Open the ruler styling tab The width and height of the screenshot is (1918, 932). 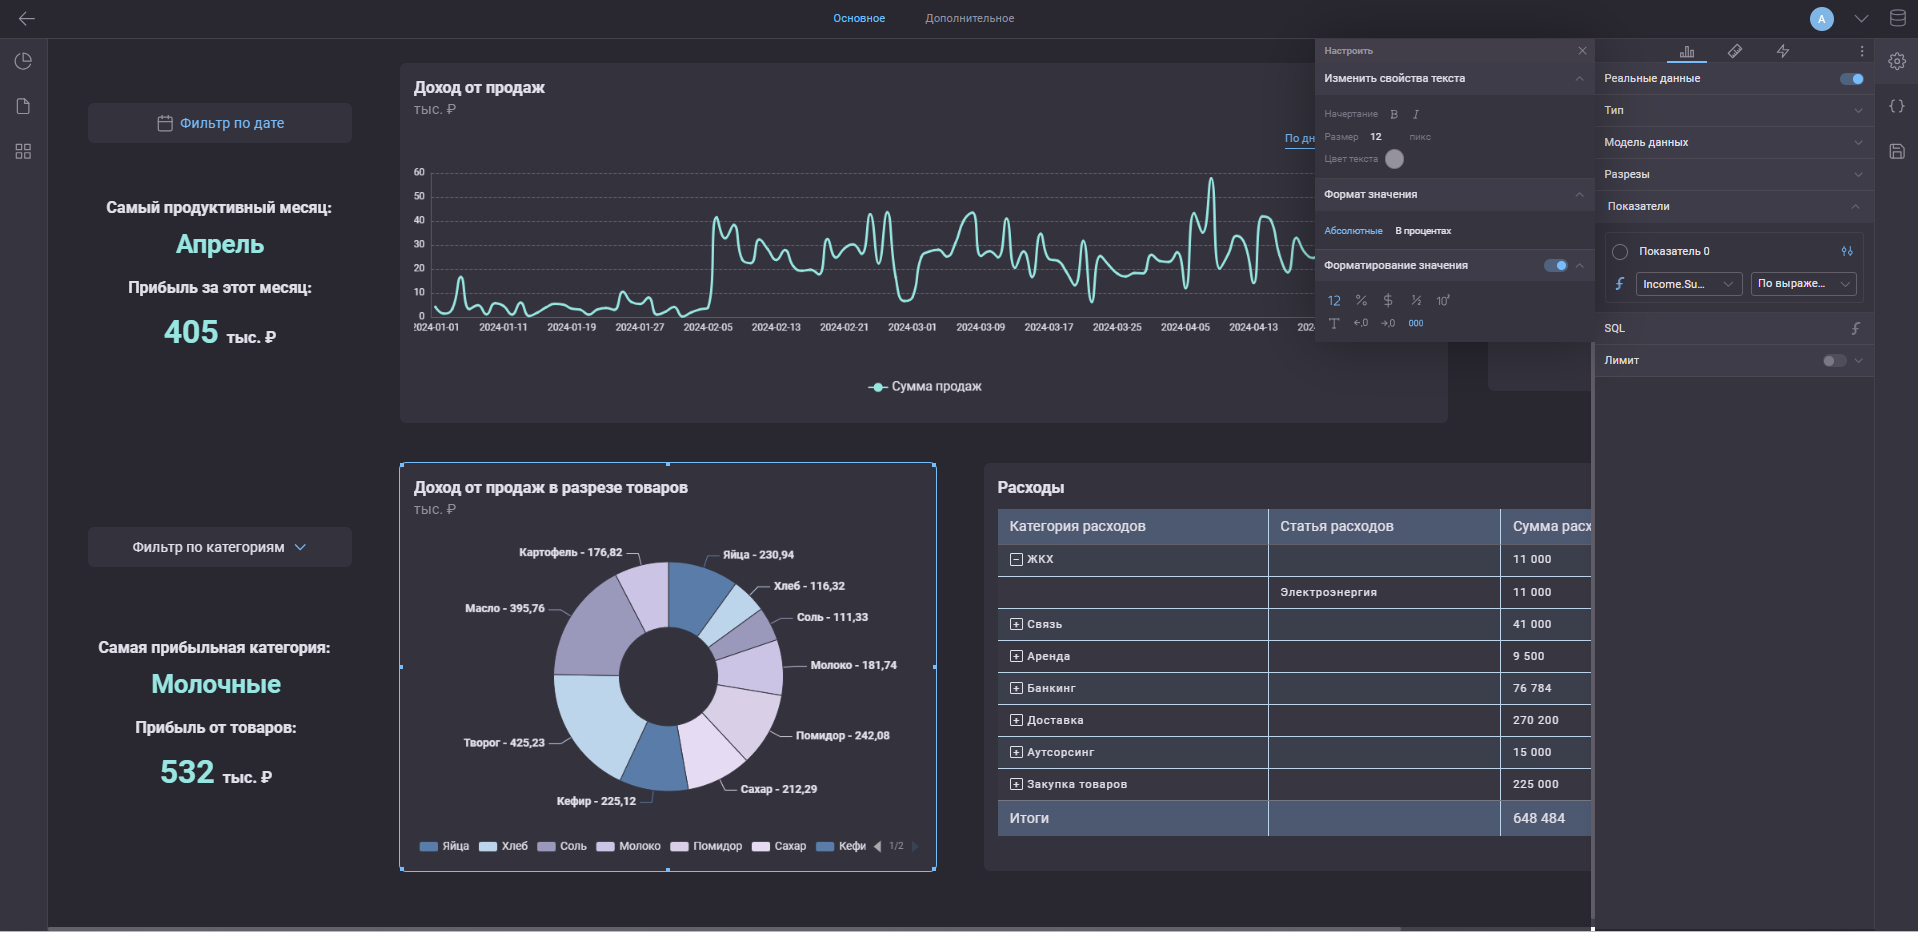1735,51
